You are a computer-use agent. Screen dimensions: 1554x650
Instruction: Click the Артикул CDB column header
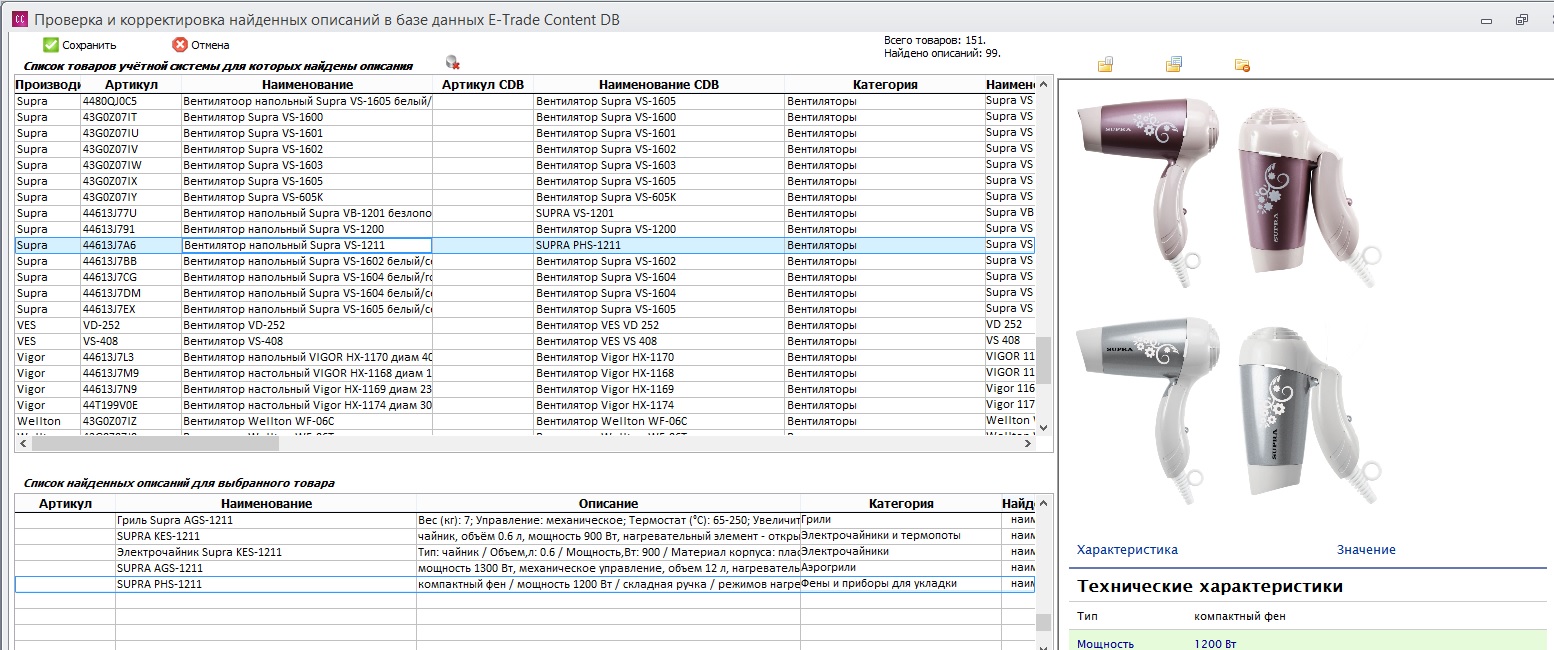click(482, 85)
